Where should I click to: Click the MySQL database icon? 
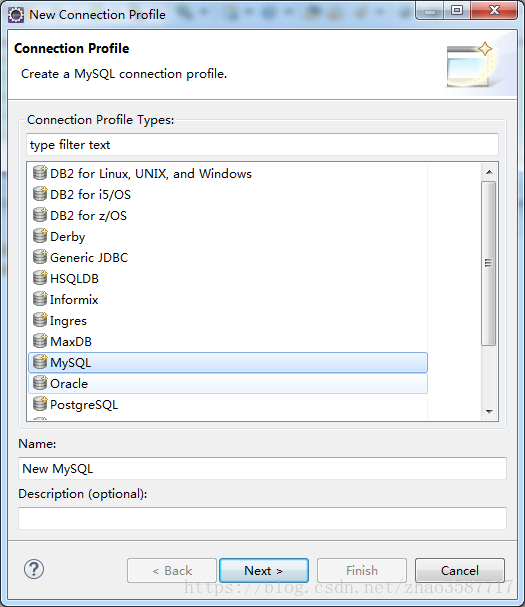tap(40, 362)
